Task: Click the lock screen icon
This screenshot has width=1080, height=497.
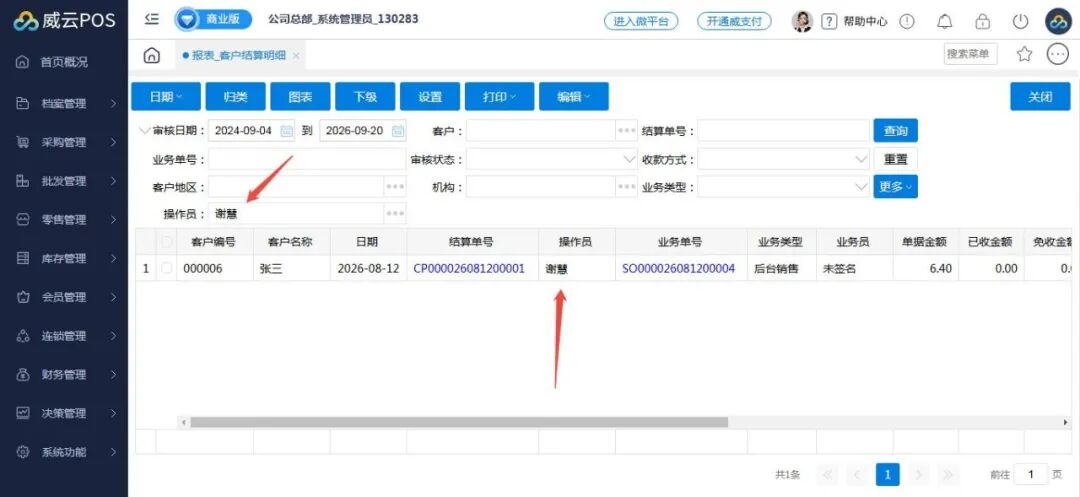Action: (982, 21)
